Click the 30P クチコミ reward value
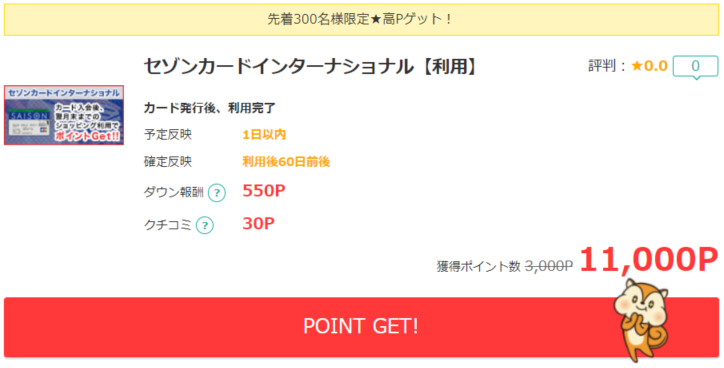Screen dimensions: 724x368 (258, 223)
